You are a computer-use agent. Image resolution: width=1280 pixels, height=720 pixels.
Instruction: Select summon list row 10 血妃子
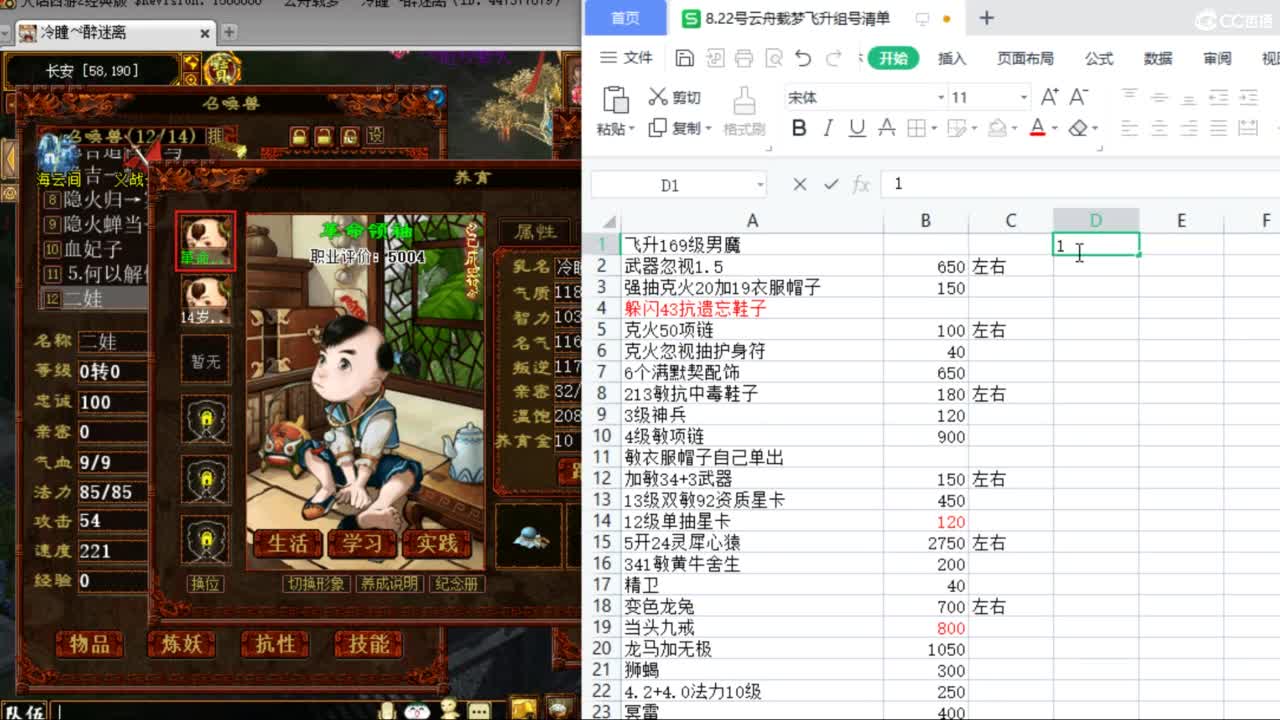[x=96, y=249]
